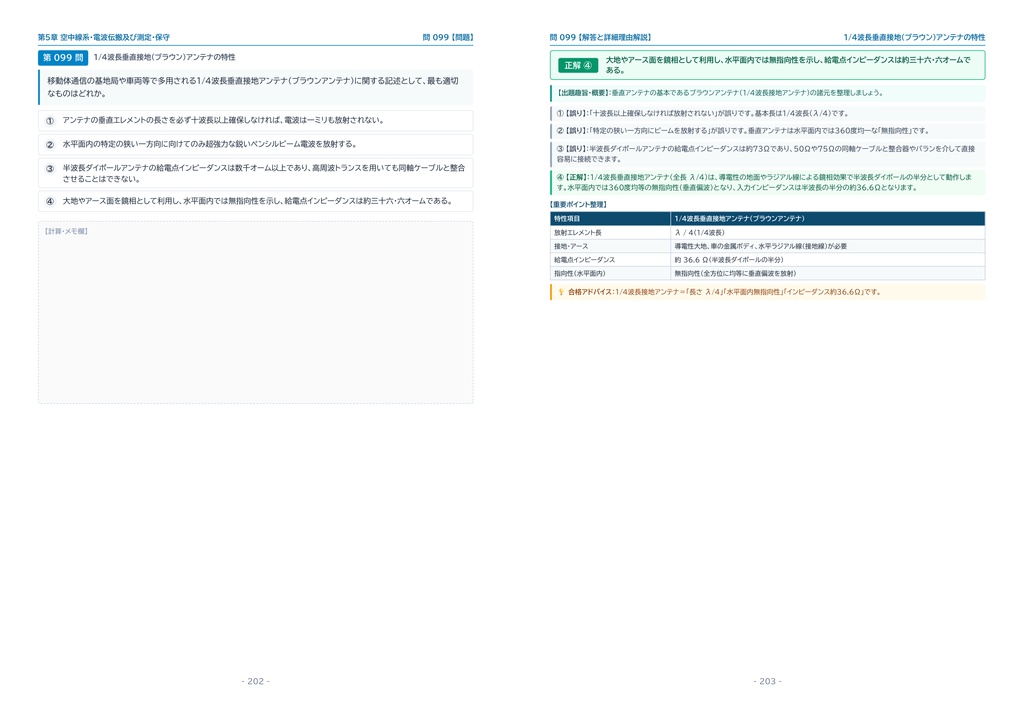The width and height of the screenshot is (1024, 724).
Task: Click the question stem starting 移動体通信の基地局
Action: 255,87
